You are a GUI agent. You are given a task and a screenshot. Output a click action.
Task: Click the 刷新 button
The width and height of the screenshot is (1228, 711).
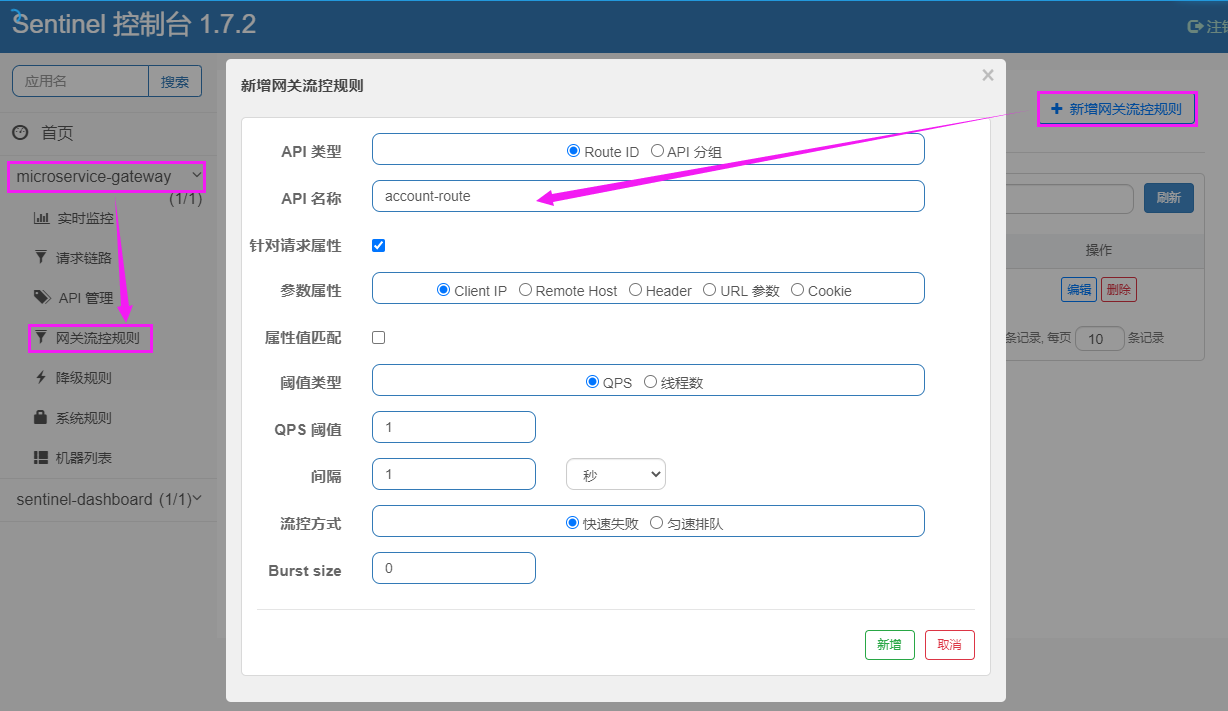pyautogui.click(x=1169, y=198)
